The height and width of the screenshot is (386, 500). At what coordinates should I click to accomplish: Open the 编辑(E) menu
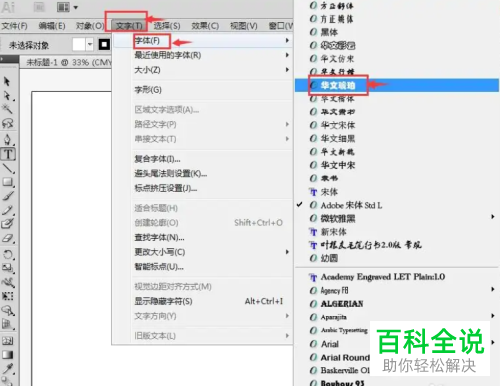point(52,26)
